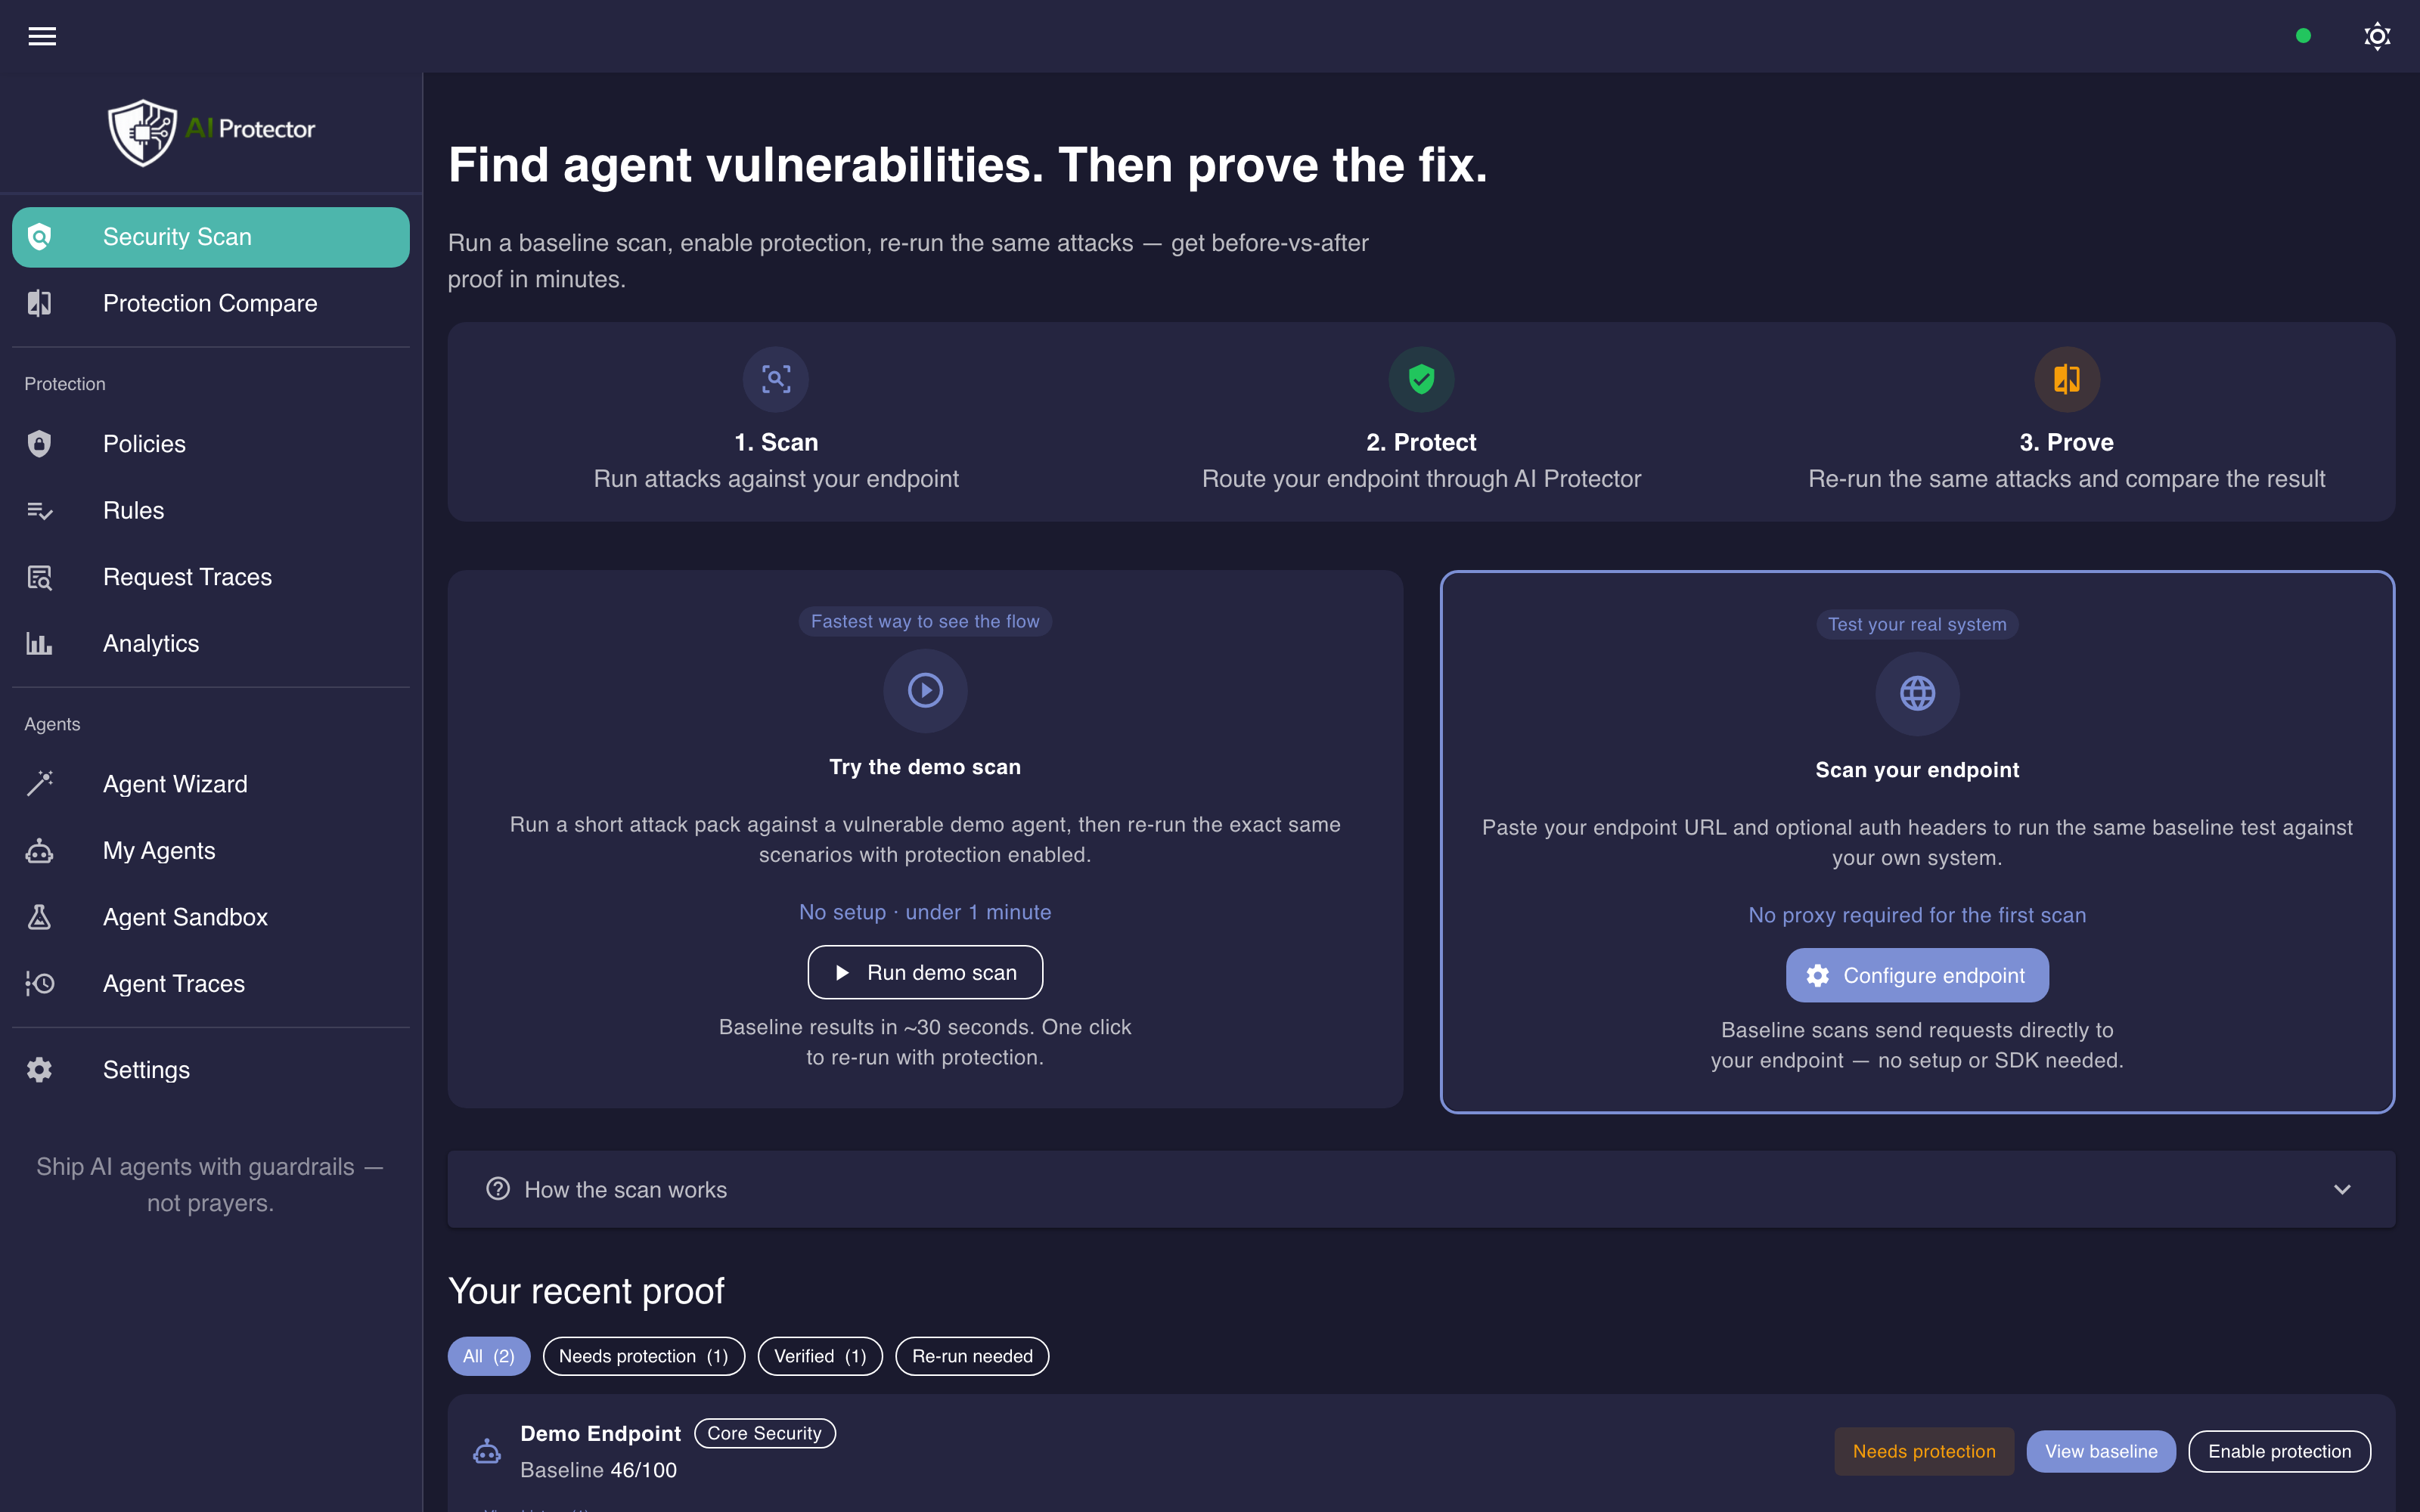Expand How the scan works section
Screen dimensions: 2420x1512
pyautogui.click(x=1421, y=1189)
